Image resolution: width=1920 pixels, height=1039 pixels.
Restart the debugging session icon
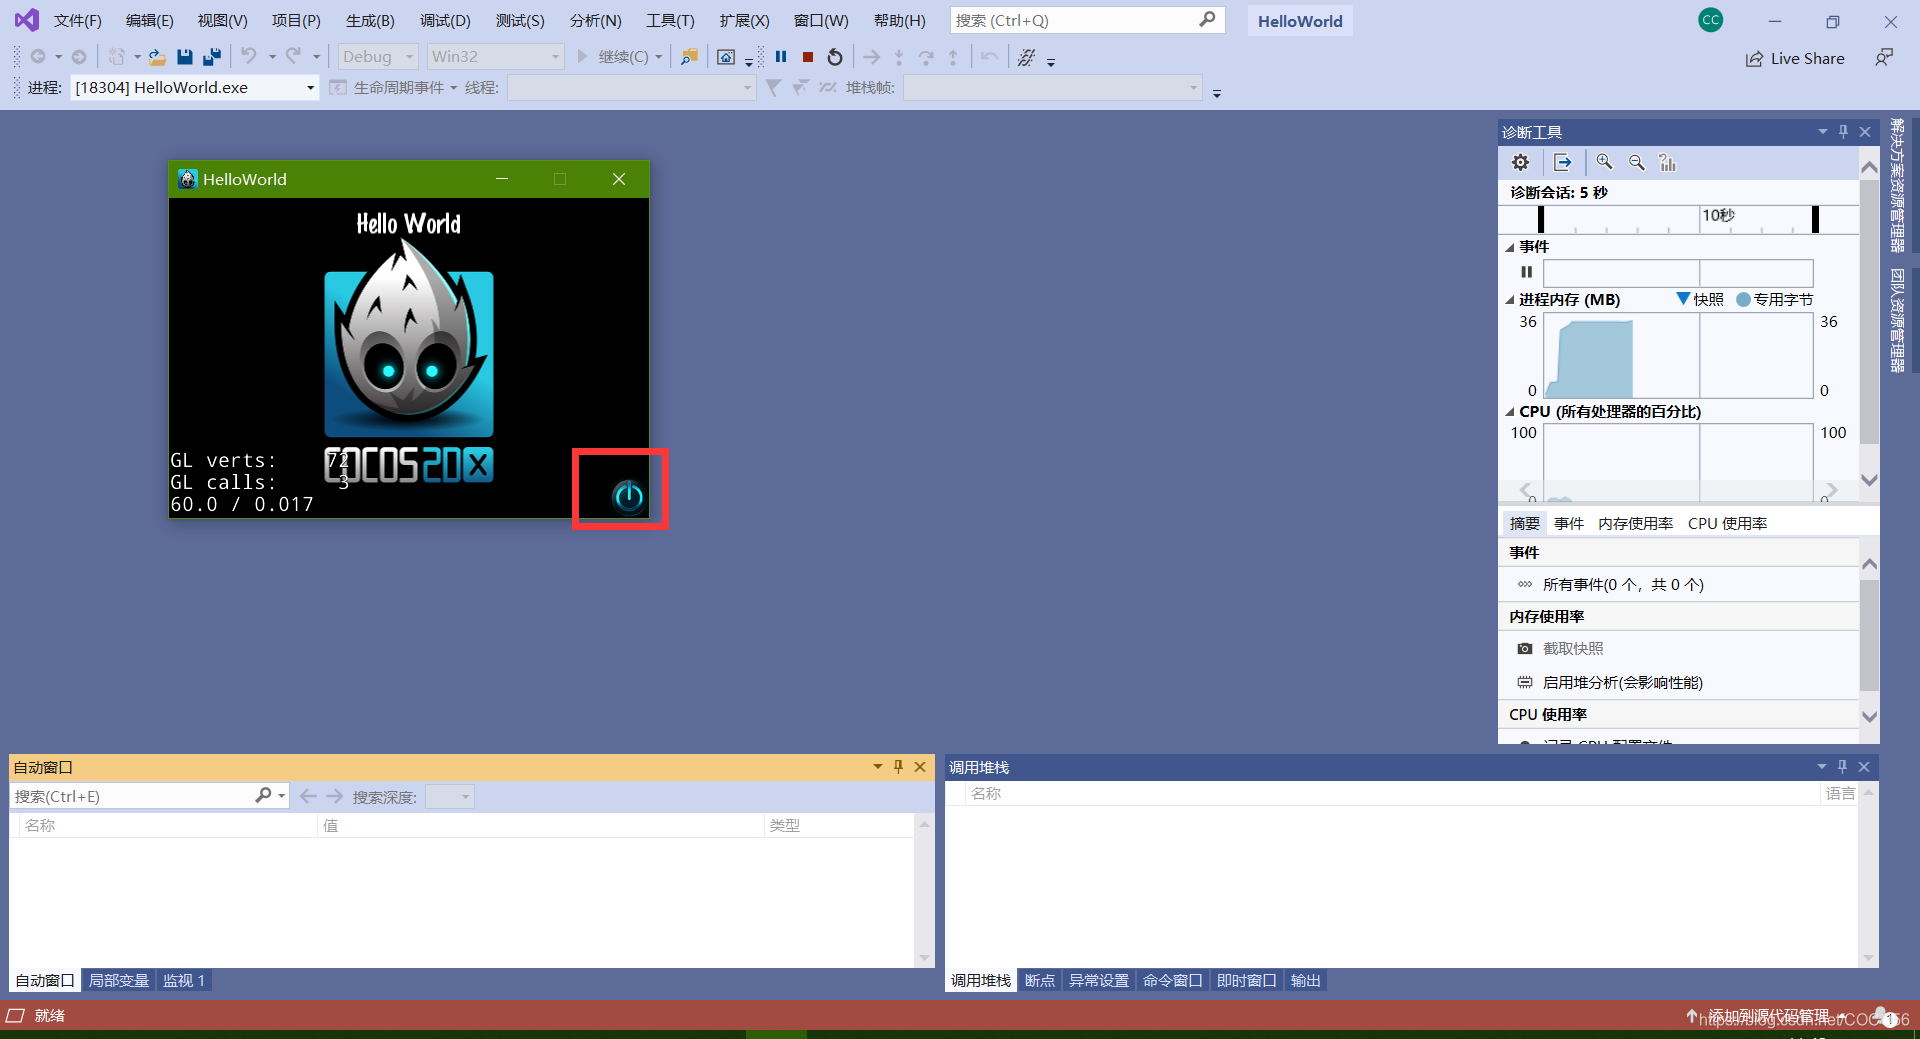(x=835, y=57)
